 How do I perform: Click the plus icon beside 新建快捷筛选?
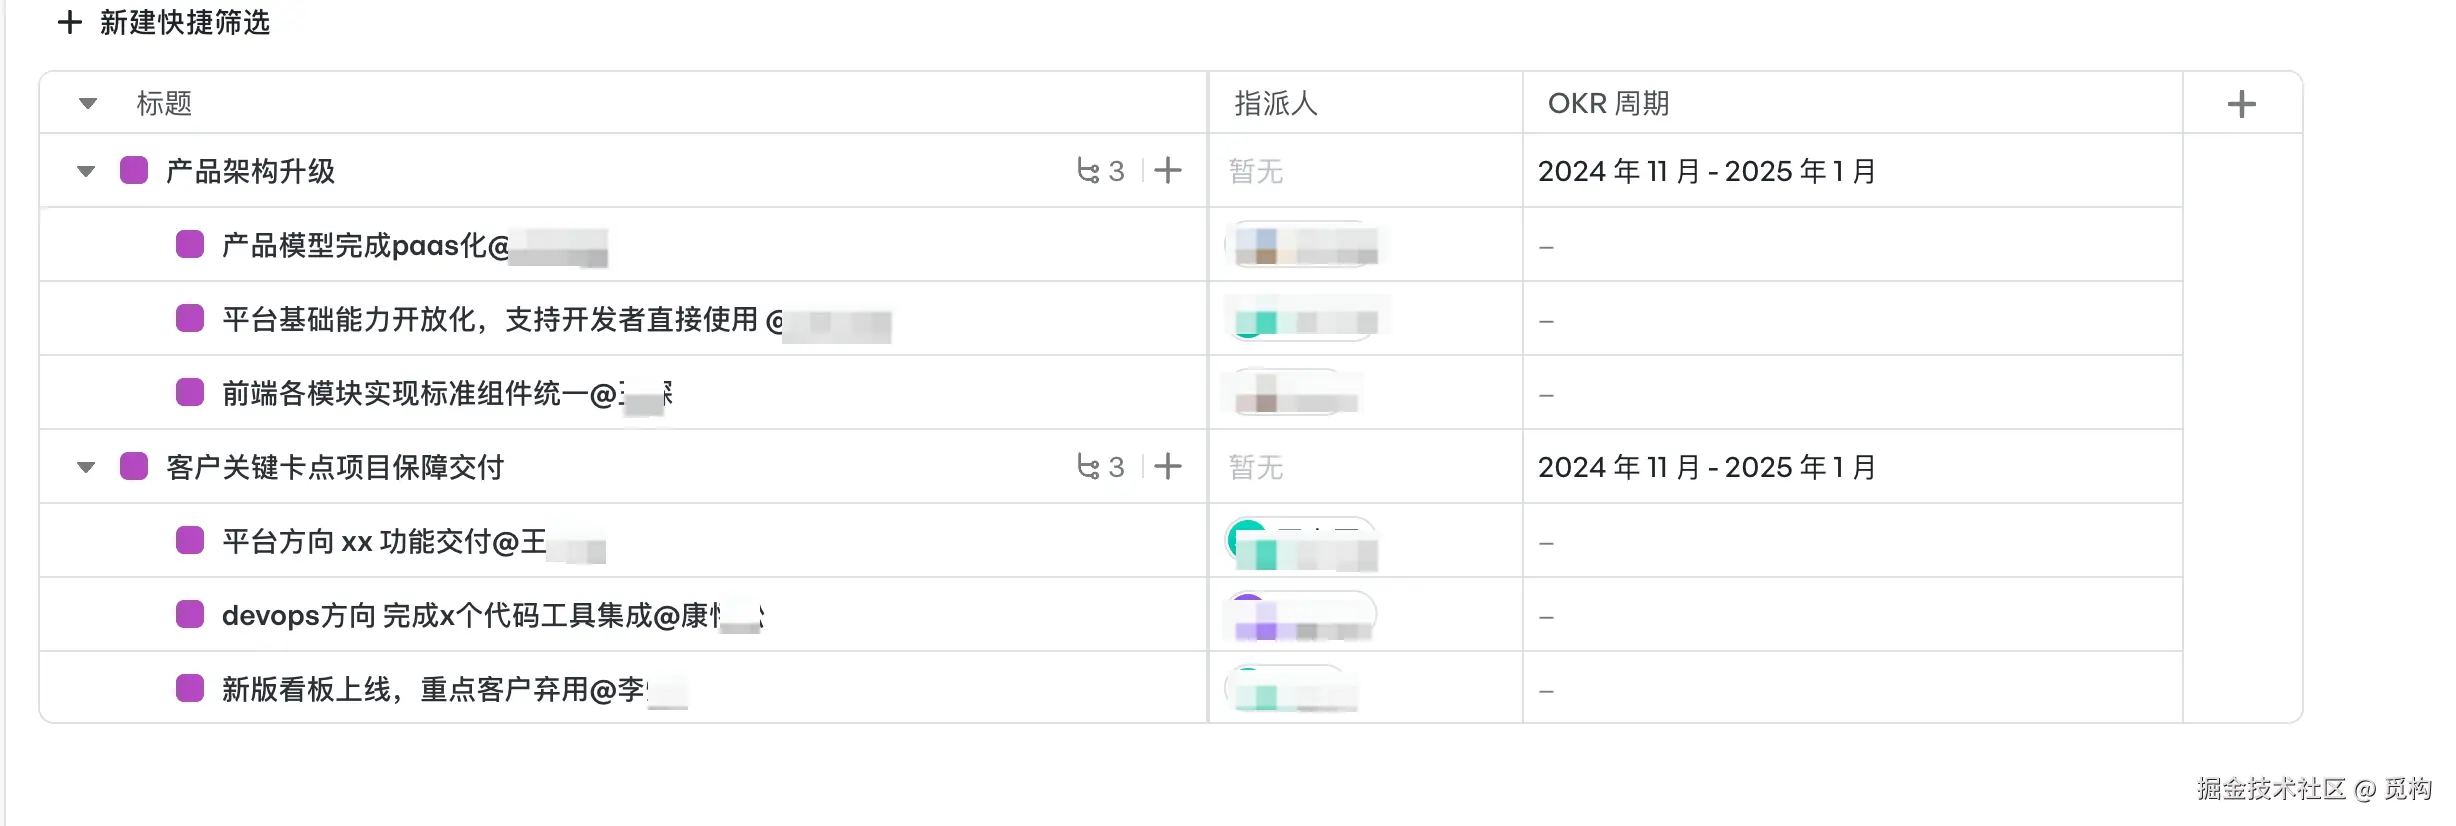coord(69,22)
